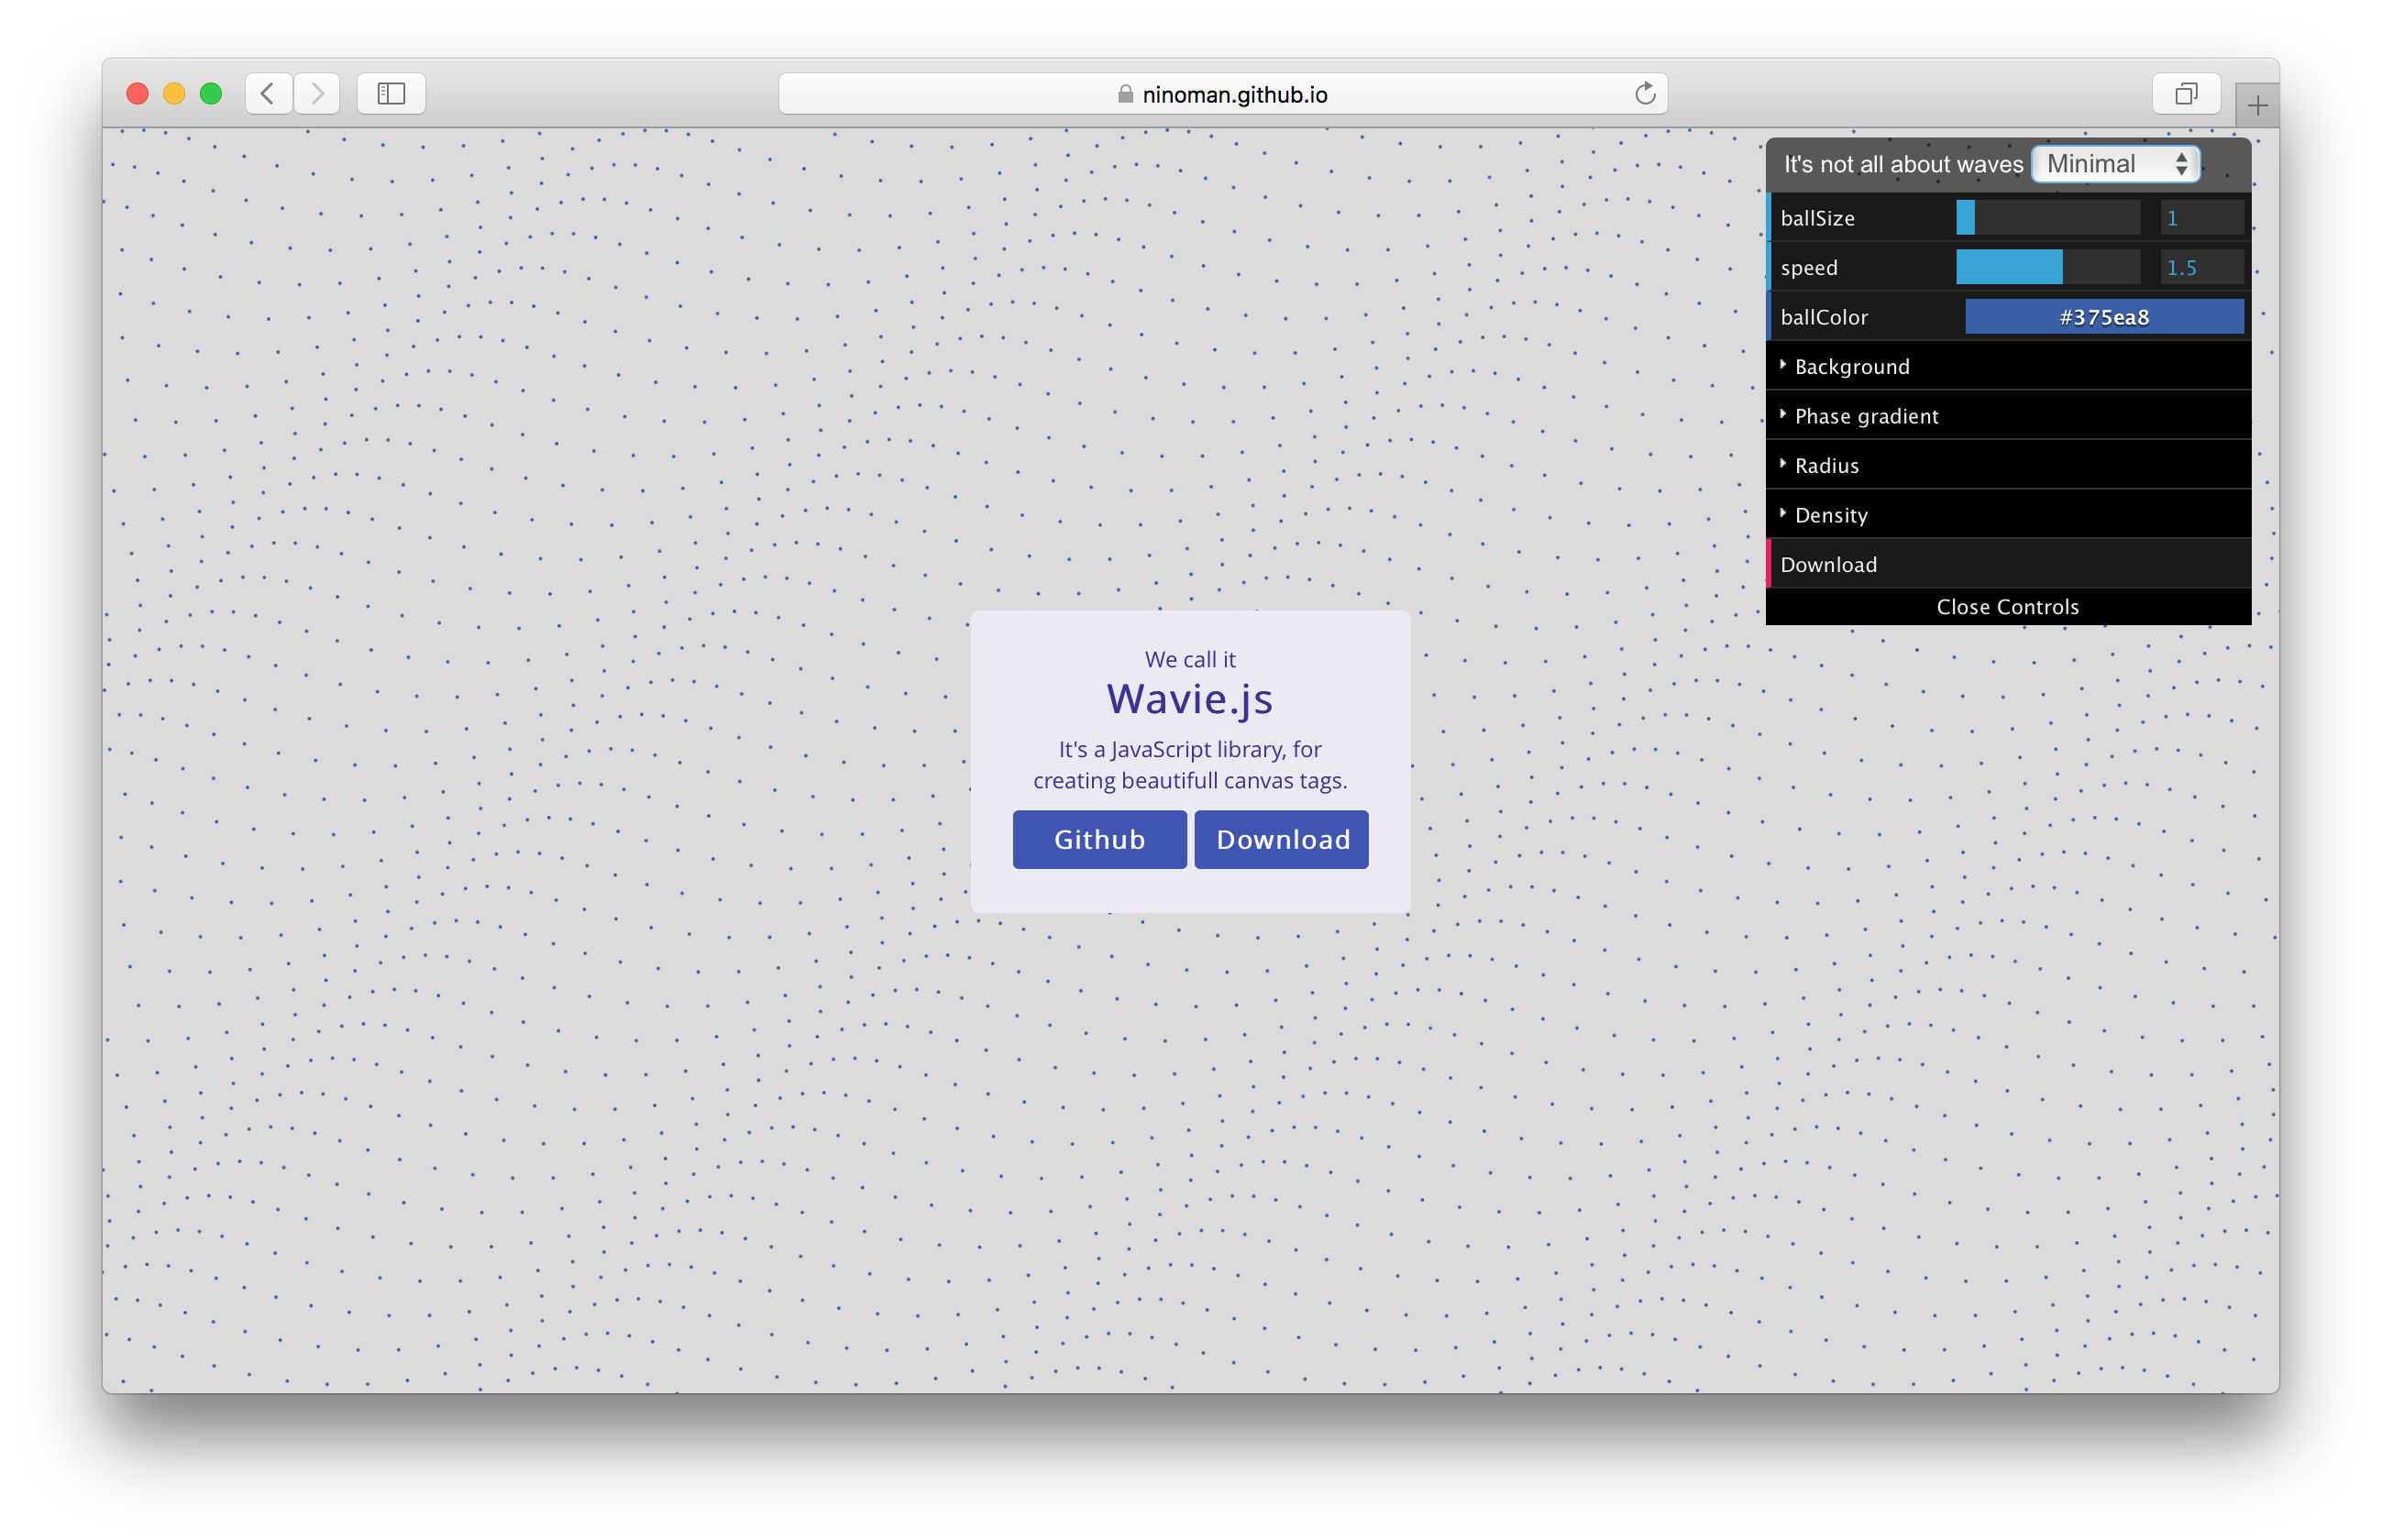Expand the Radius folder
Viewport: 2382px width, 1540px height.
(1826, 466)
